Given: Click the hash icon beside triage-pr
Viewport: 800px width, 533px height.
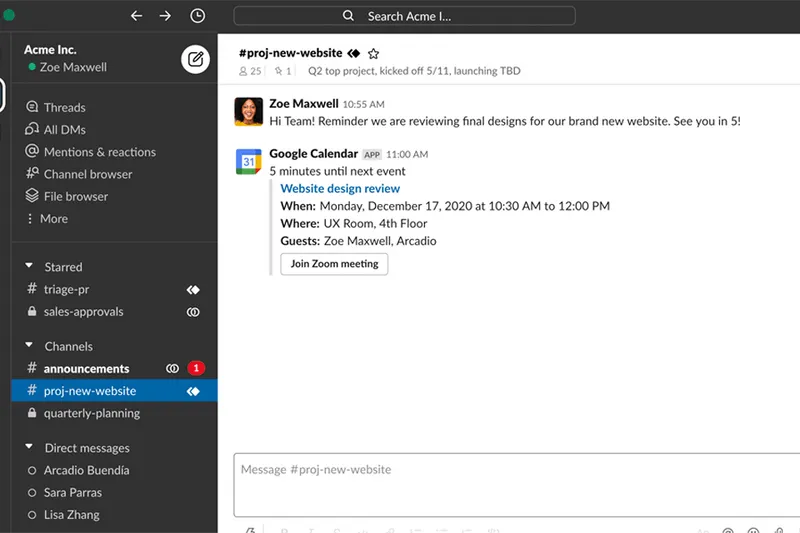Looking at the screenshot, I should [x=32, y=289].
